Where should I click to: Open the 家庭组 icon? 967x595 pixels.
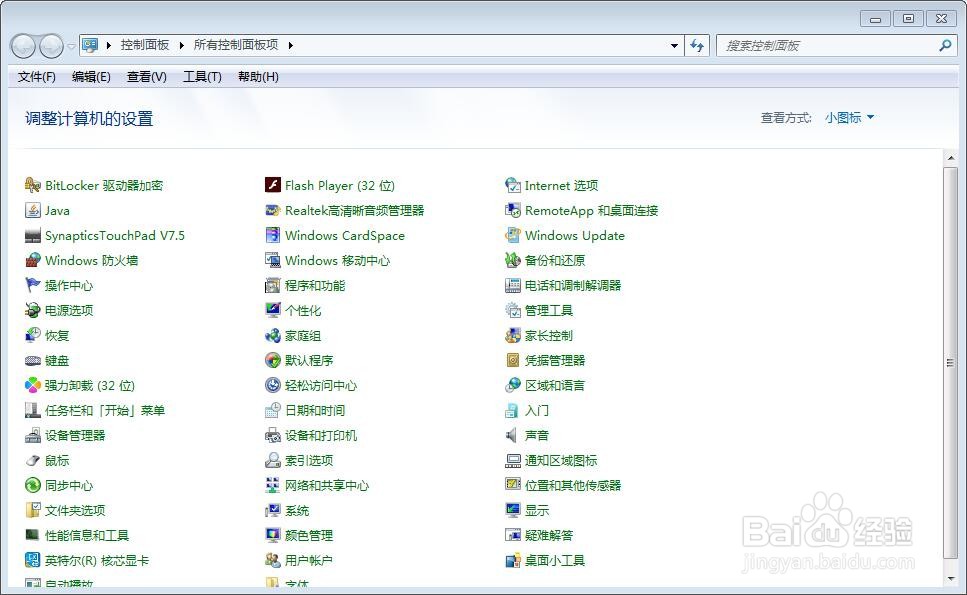273,335
